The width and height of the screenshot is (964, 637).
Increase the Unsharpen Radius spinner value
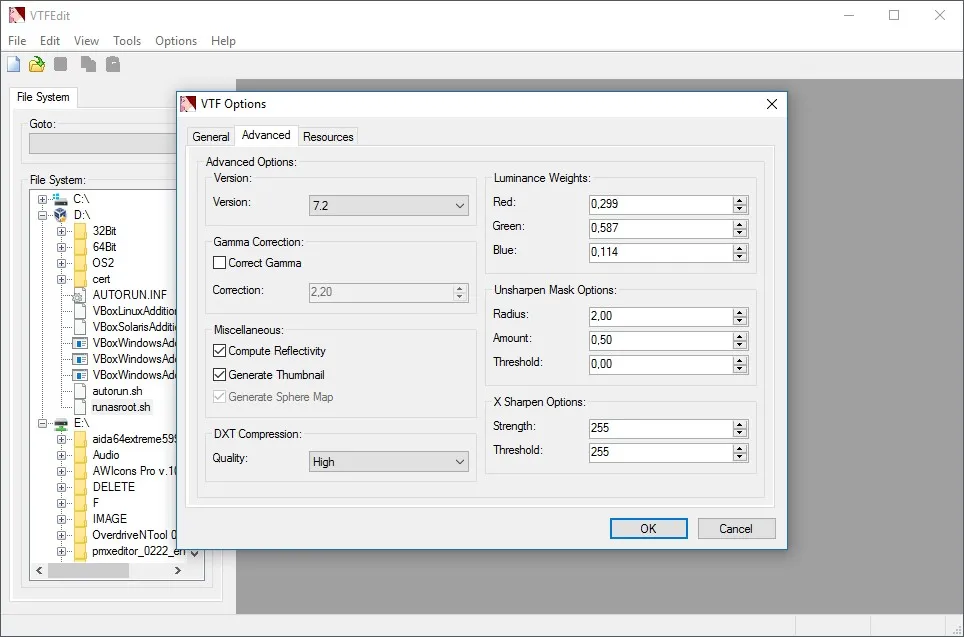(x=740, y=312)
